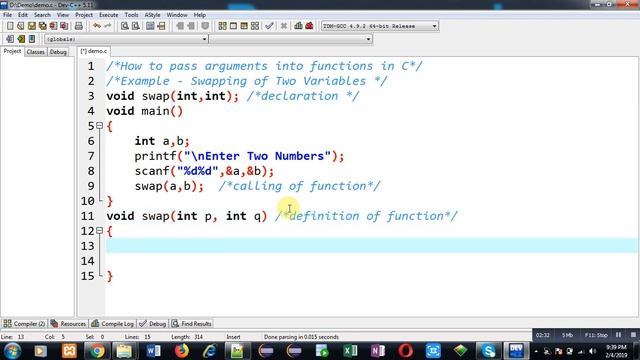640x360 pixels.
Task: Click the 'int a,b;' declaration on line 6
Action: click(162, 141)
